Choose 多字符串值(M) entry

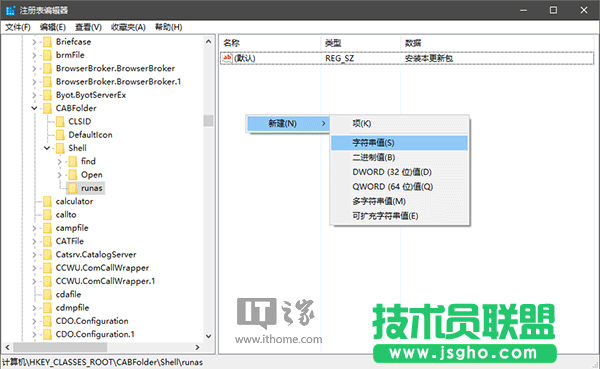(x=399, y=201)
